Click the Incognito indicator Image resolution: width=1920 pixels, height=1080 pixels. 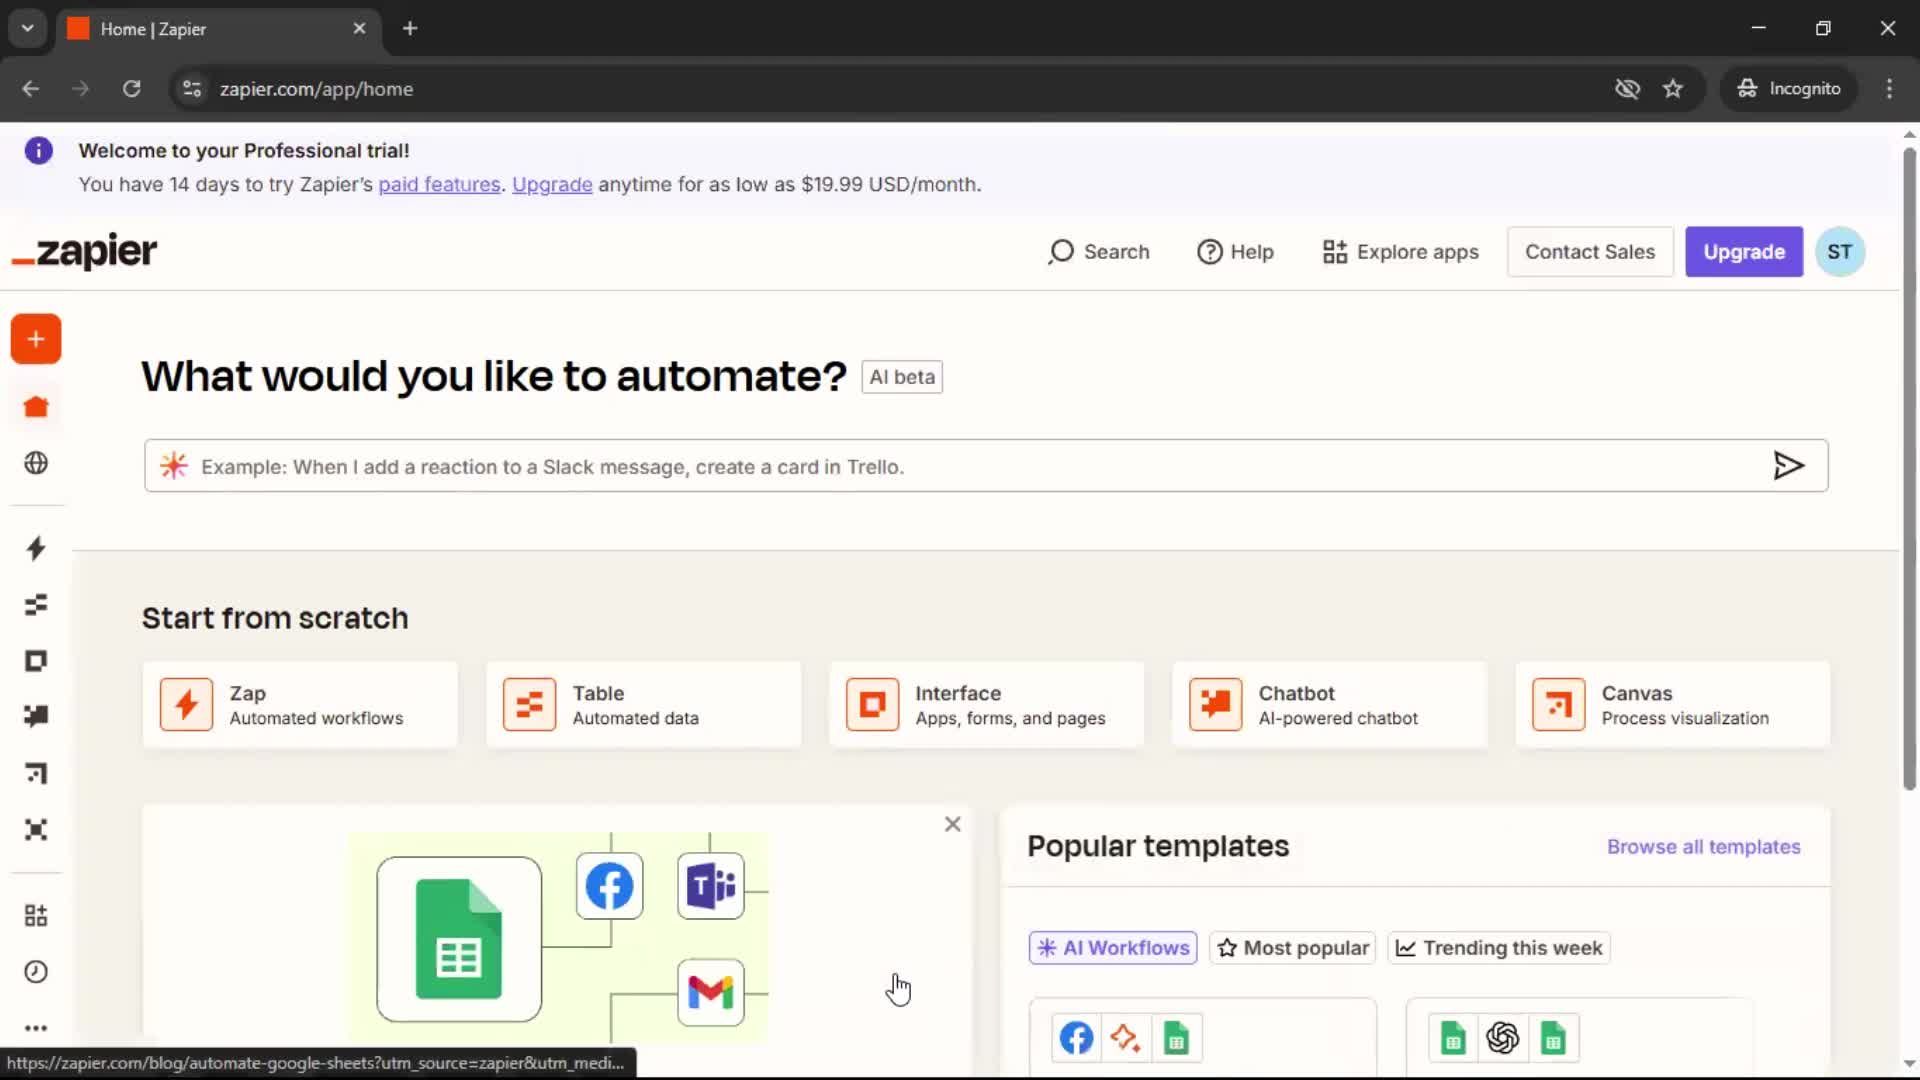click(1789, 89)
